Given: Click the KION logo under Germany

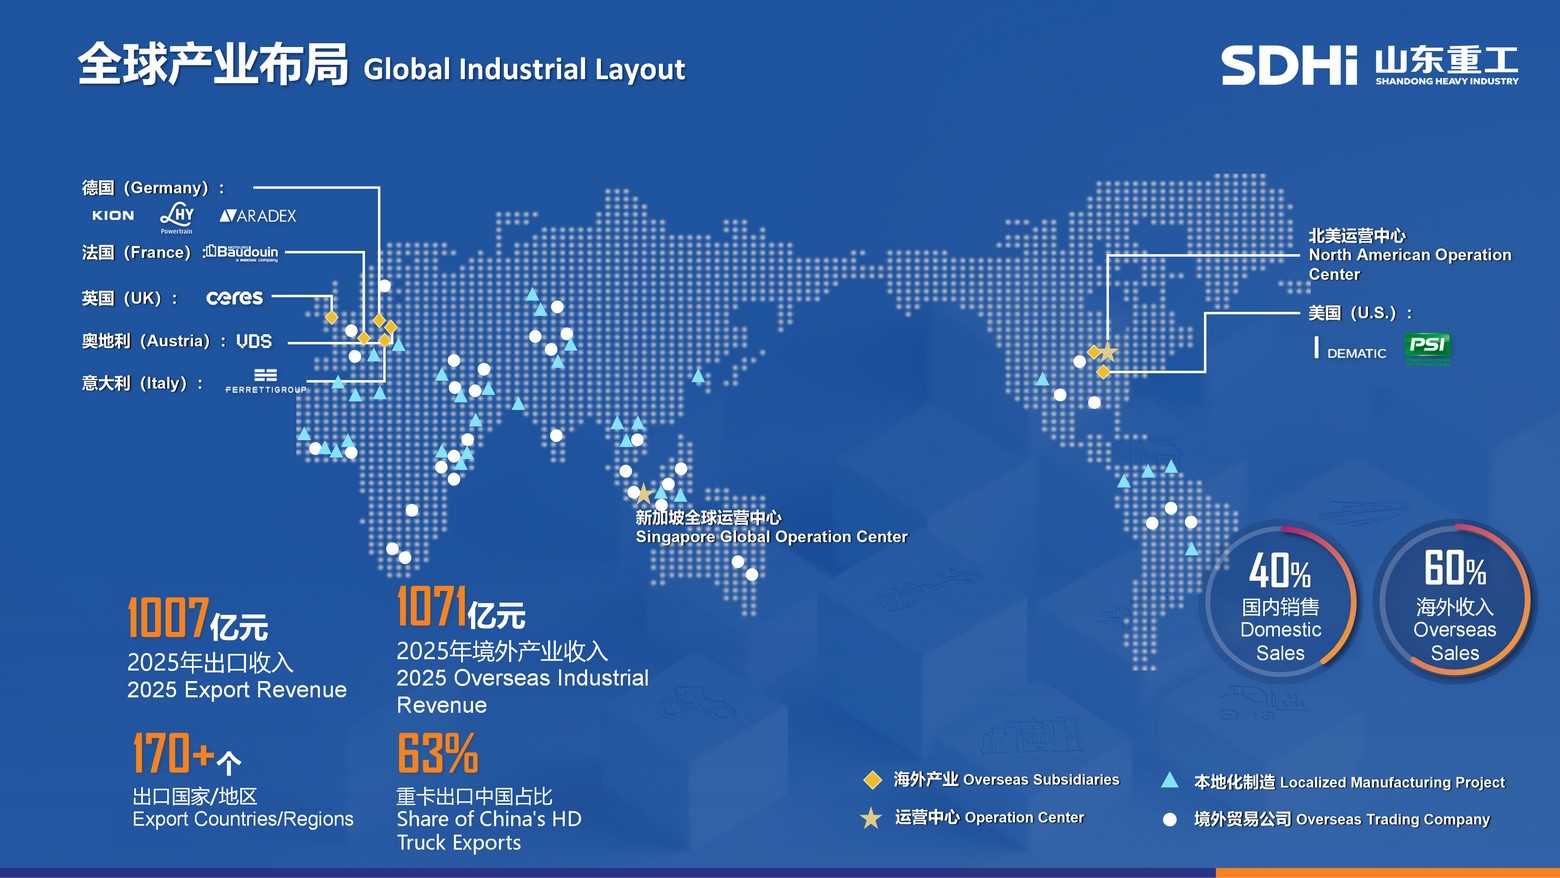Looking at the screenshot, I should click(113, 215).
